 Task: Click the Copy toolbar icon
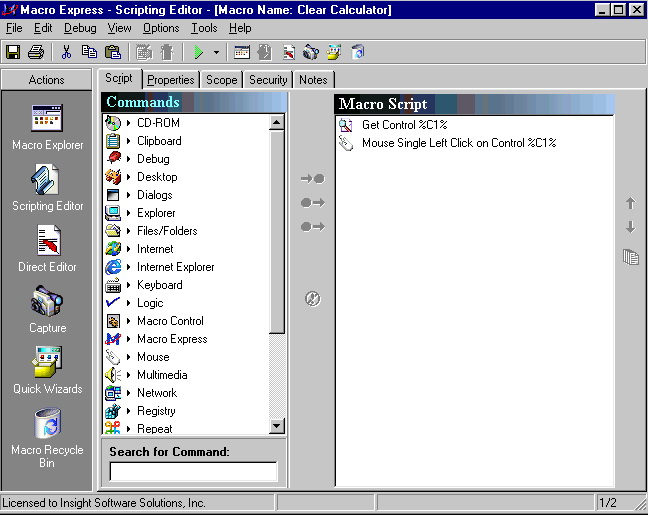89,52
